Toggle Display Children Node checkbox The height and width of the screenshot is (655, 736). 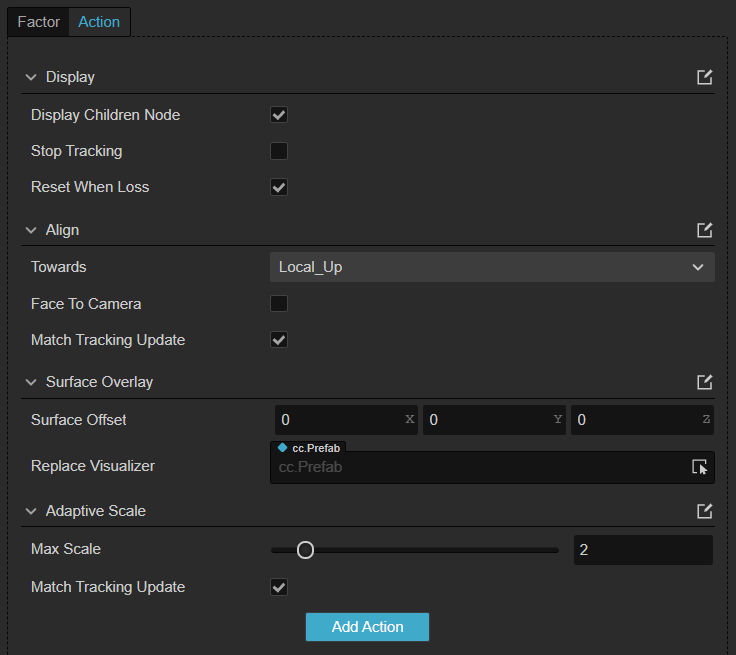(279, 115)
